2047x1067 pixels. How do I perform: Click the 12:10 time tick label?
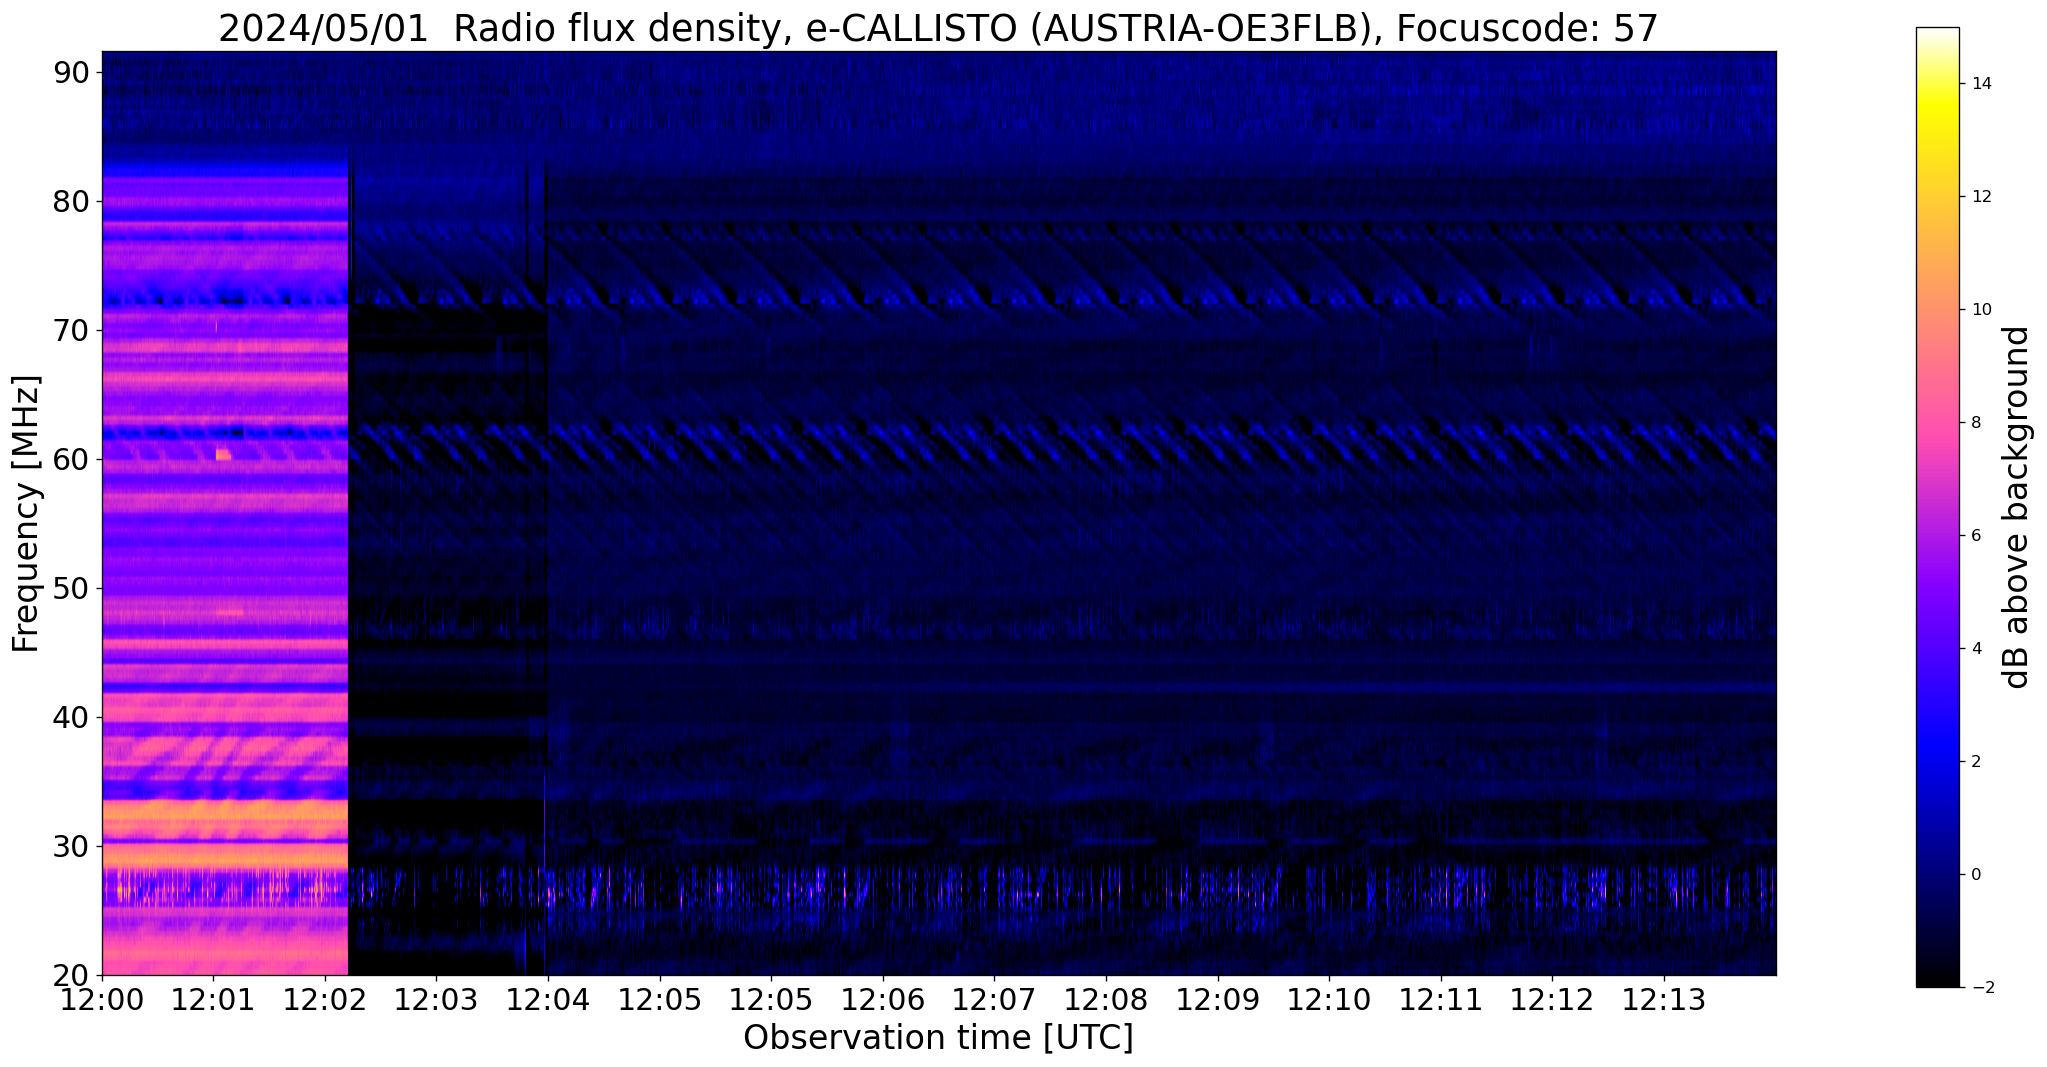1329,1001
